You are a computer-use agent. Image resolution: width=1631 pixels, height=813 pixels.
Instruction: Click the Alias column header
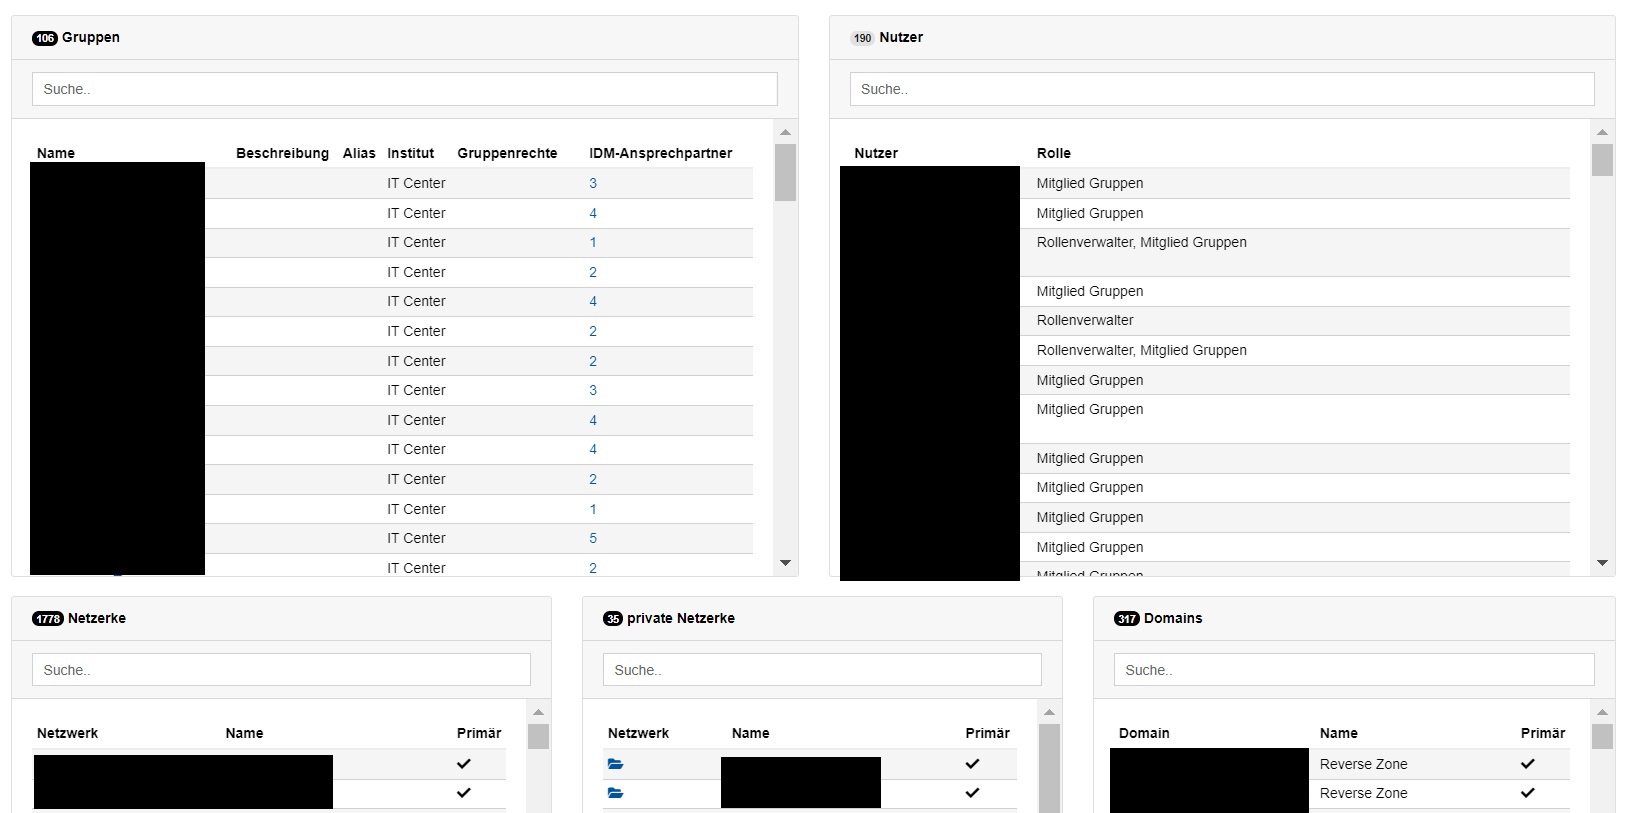359,153
